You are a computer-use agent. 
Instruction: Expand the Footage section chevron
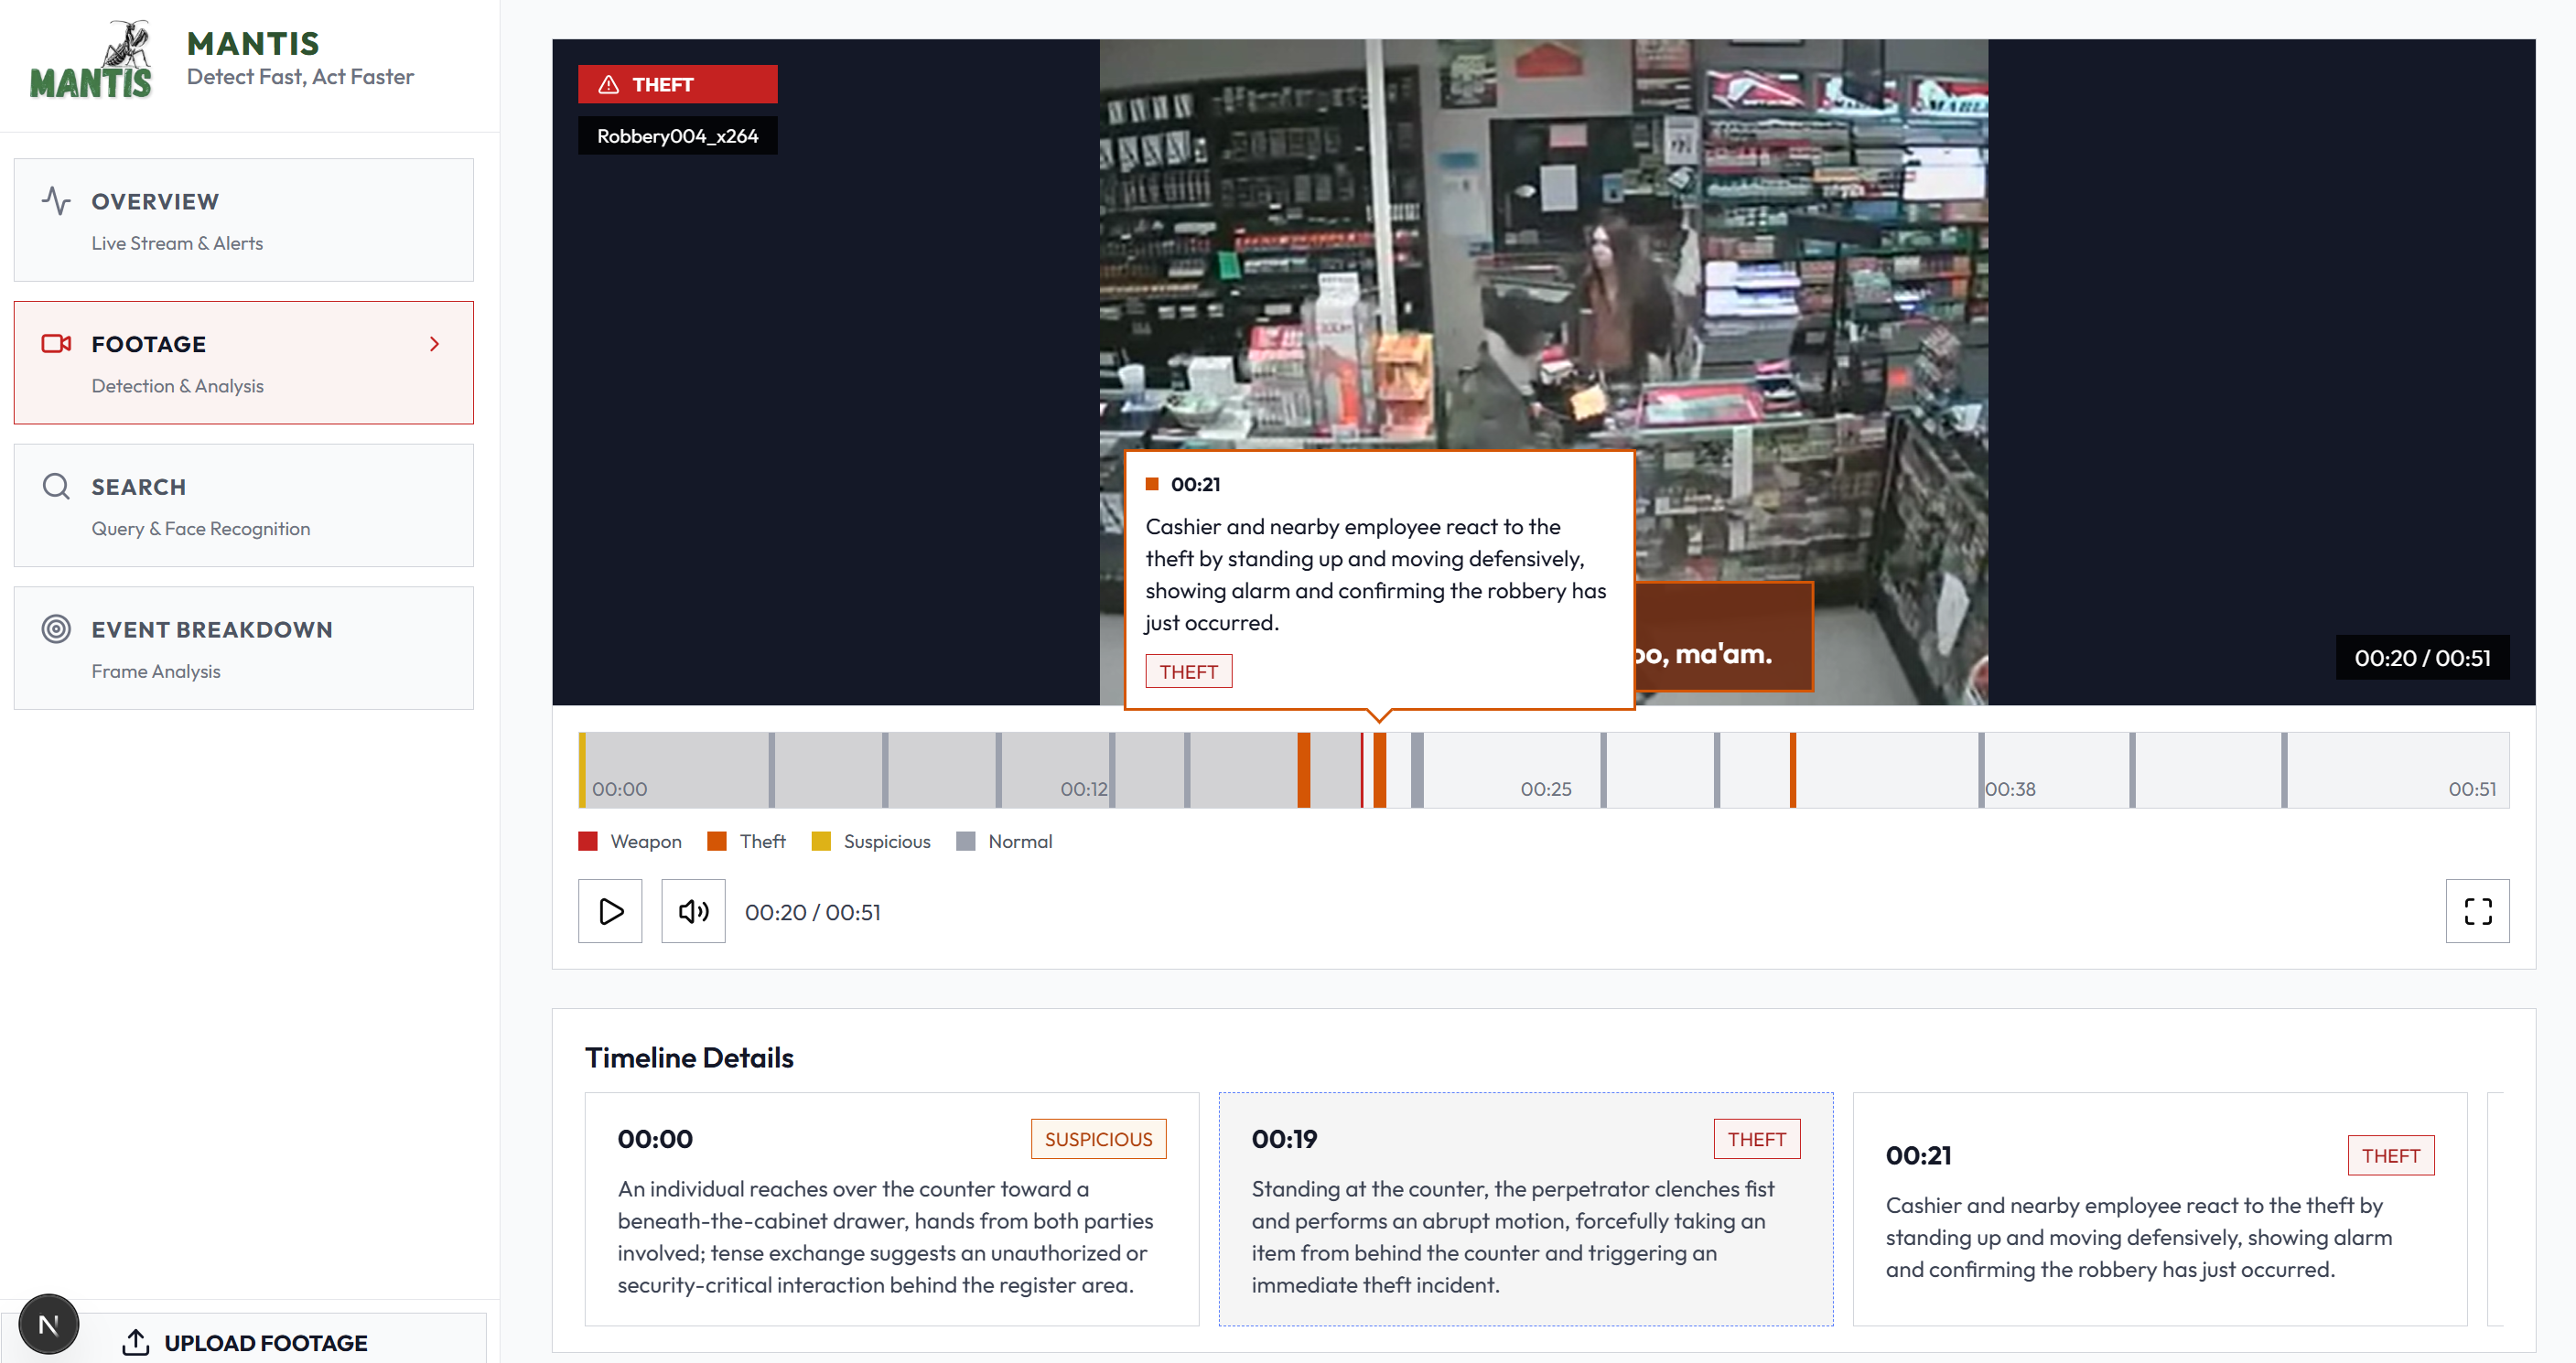434,344
